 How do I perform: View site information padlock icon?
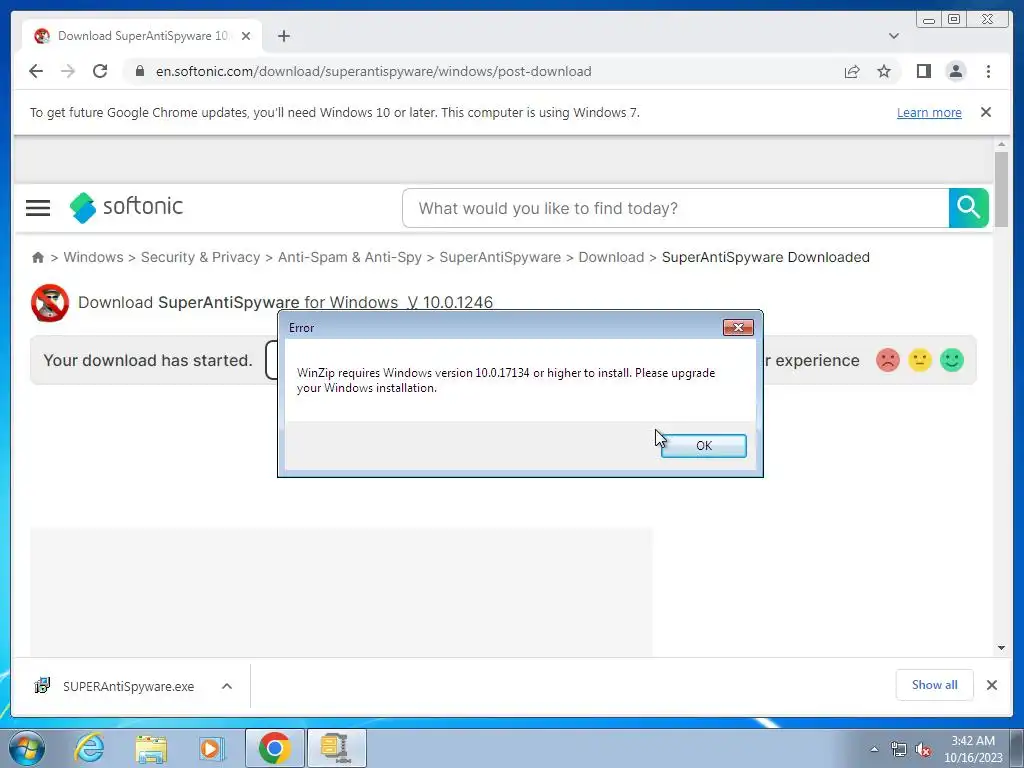click(139, 71)
